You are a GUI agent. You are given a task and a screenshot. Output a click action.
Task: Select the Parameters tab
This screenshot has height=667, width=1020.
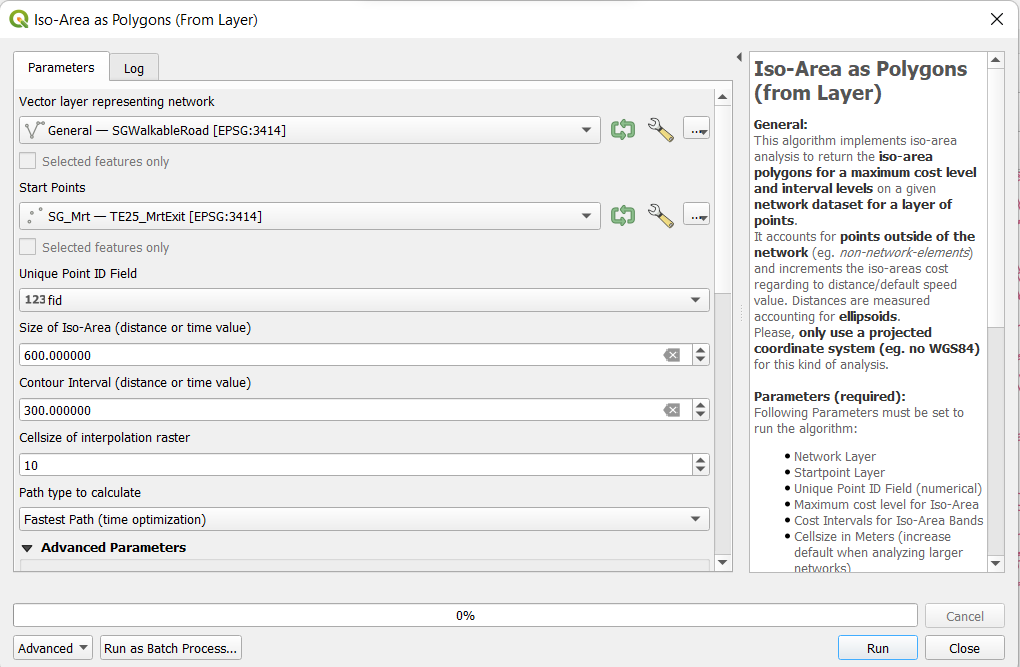[x=61, y=68]
